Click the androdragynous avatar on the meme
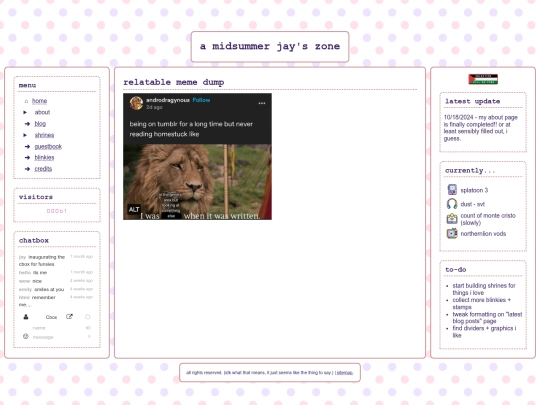This screenshot has width=540, height=405. (x=136, y=103)
